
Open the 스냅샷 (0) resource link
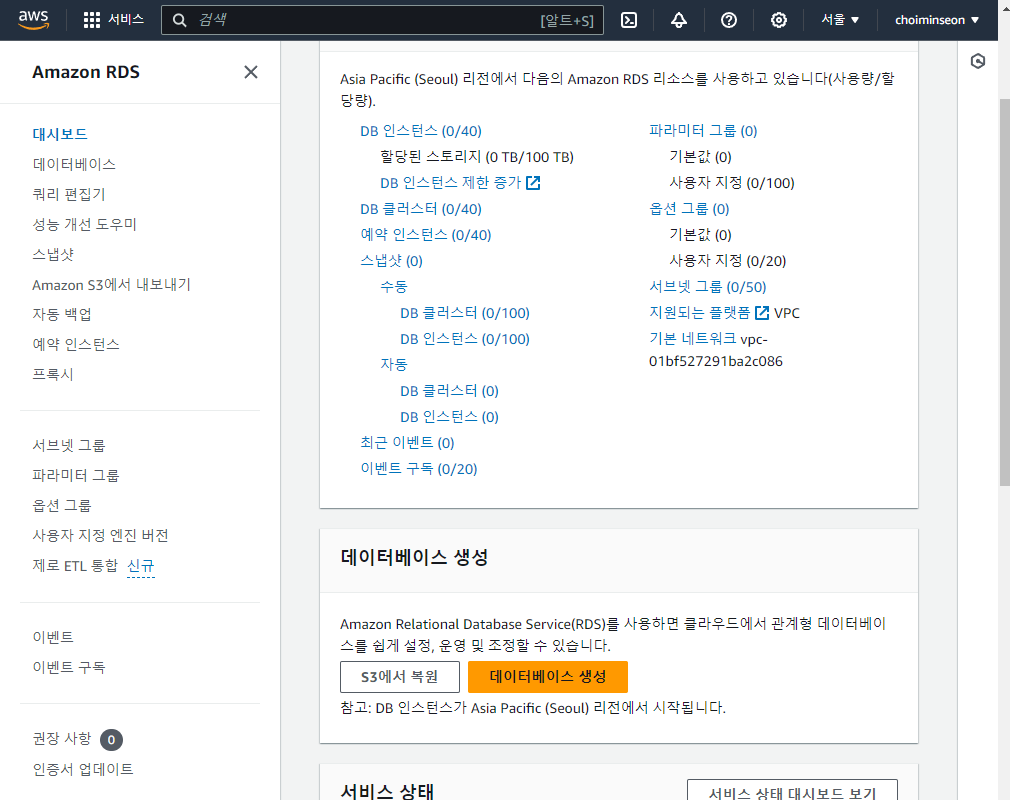[x=391, y=261]
